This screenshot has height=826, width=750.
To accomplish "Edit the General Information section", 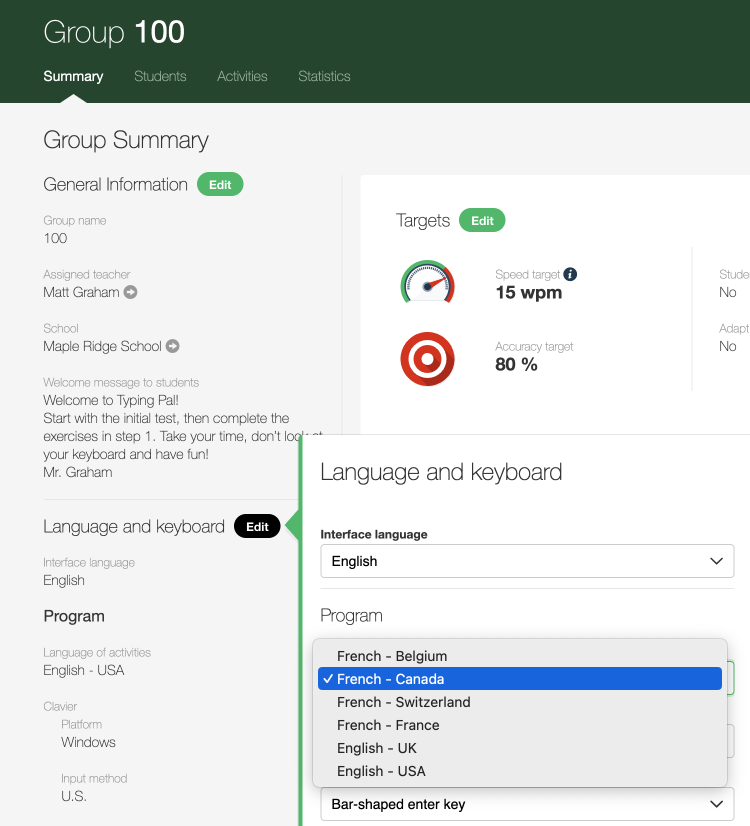I will 220,184.
